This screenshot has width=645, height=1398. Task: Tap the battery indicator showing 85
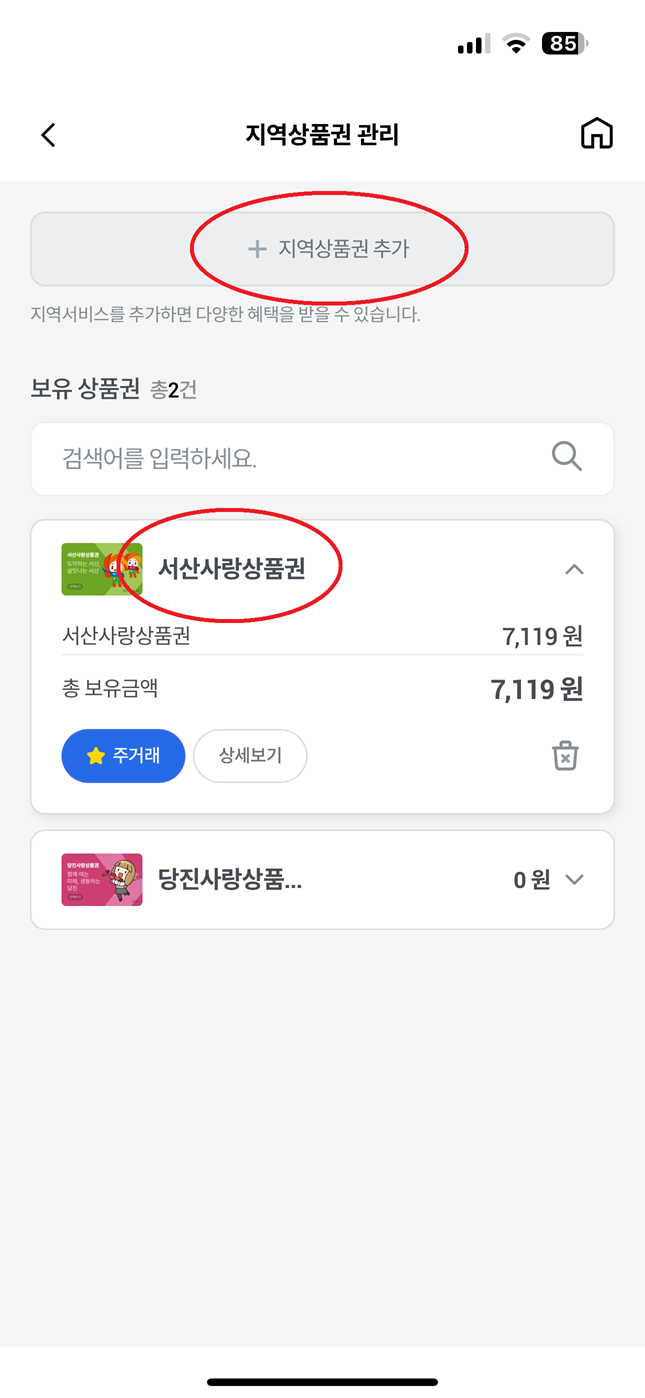coord(565,44)
